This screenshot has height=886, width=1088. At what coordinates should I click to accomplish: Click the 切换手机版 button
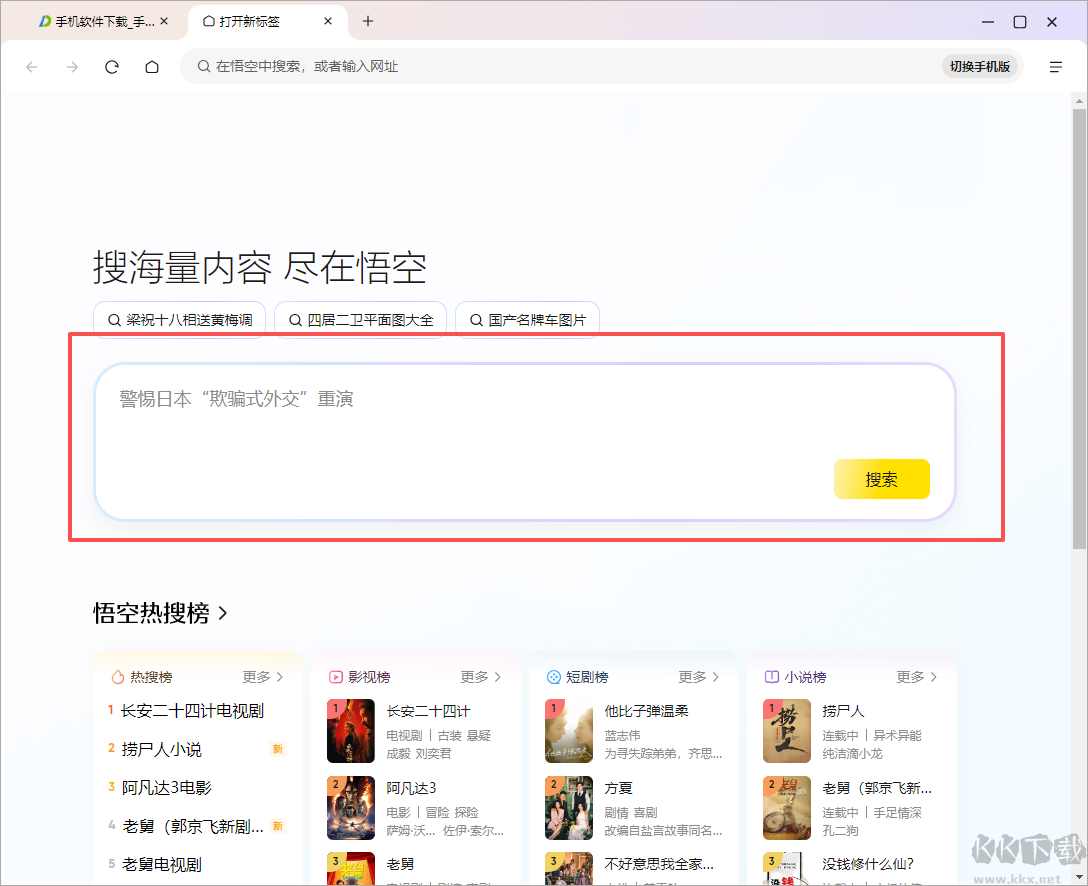(x=980, y=67)
